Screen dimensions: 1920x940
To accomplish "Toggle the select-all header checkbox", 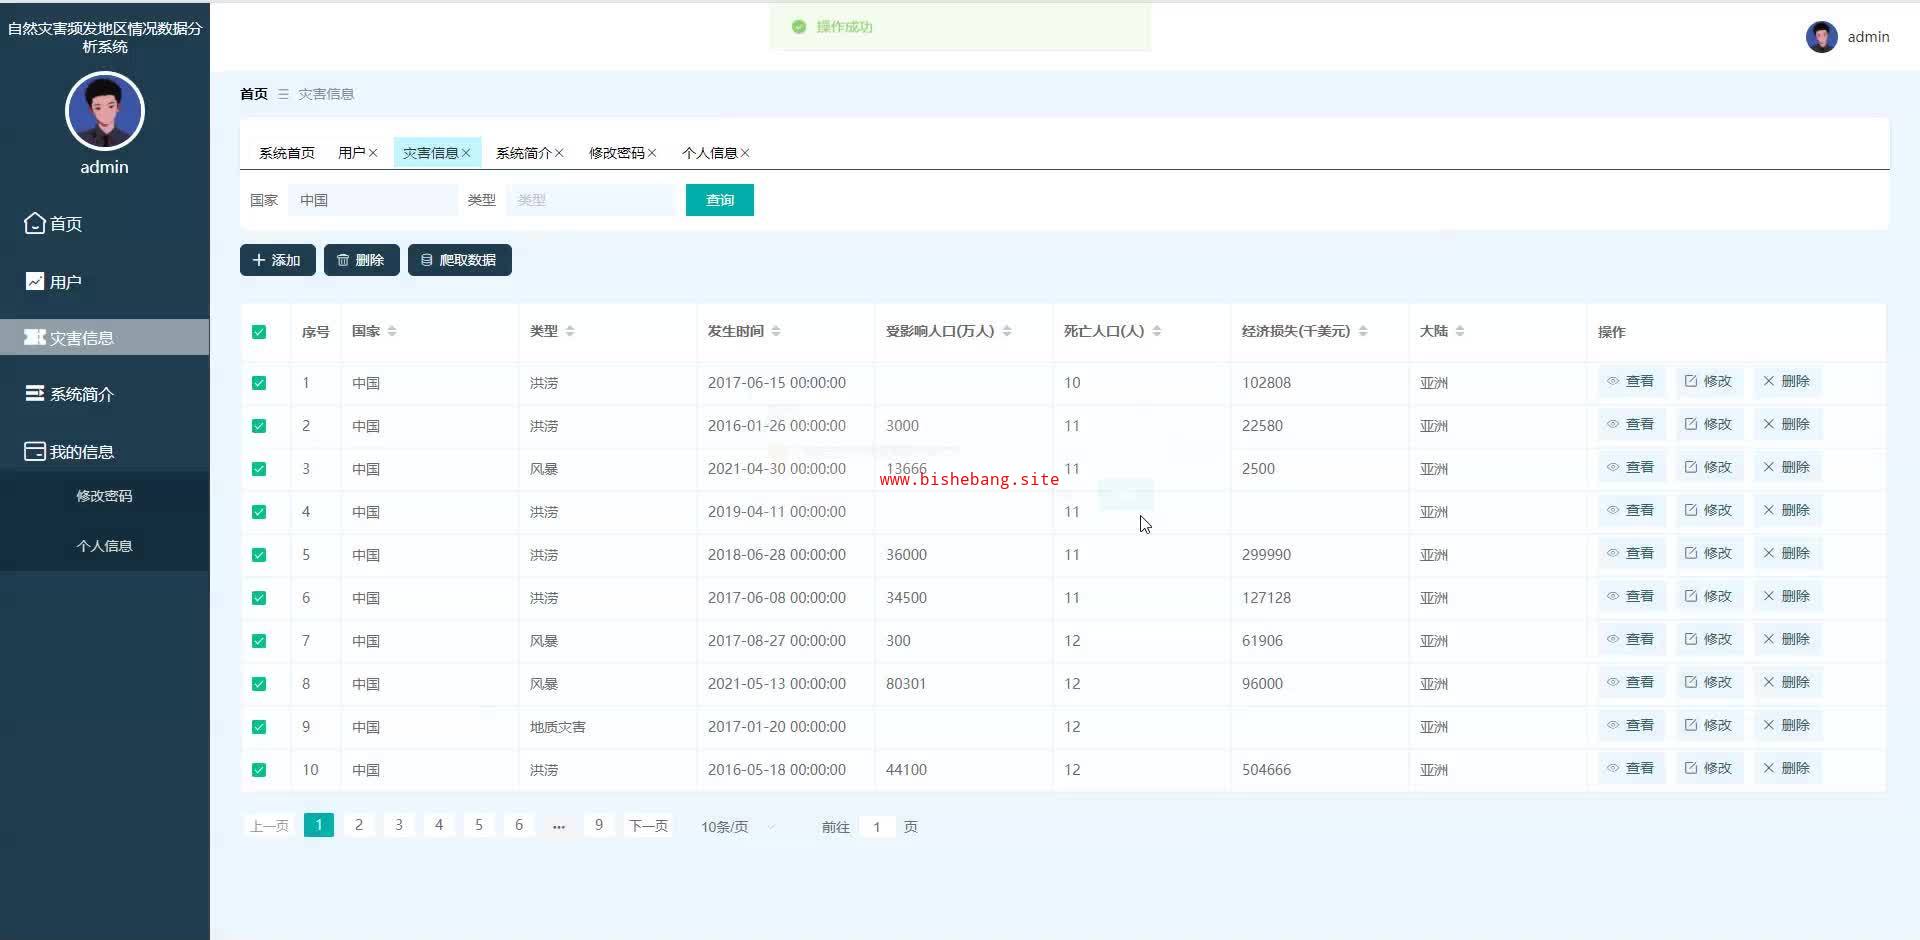I will point(259,332).
